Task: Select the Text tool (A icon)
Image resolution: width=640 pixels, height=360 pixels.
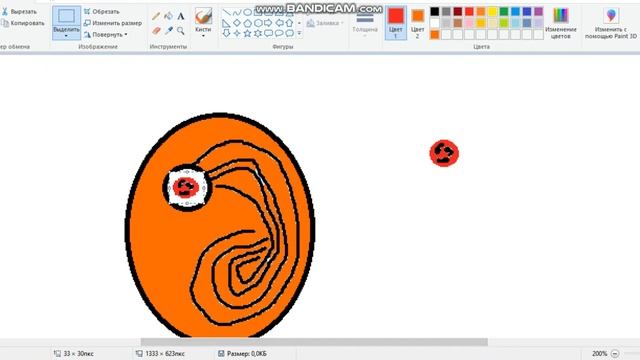Action: (x=180, y=16)
